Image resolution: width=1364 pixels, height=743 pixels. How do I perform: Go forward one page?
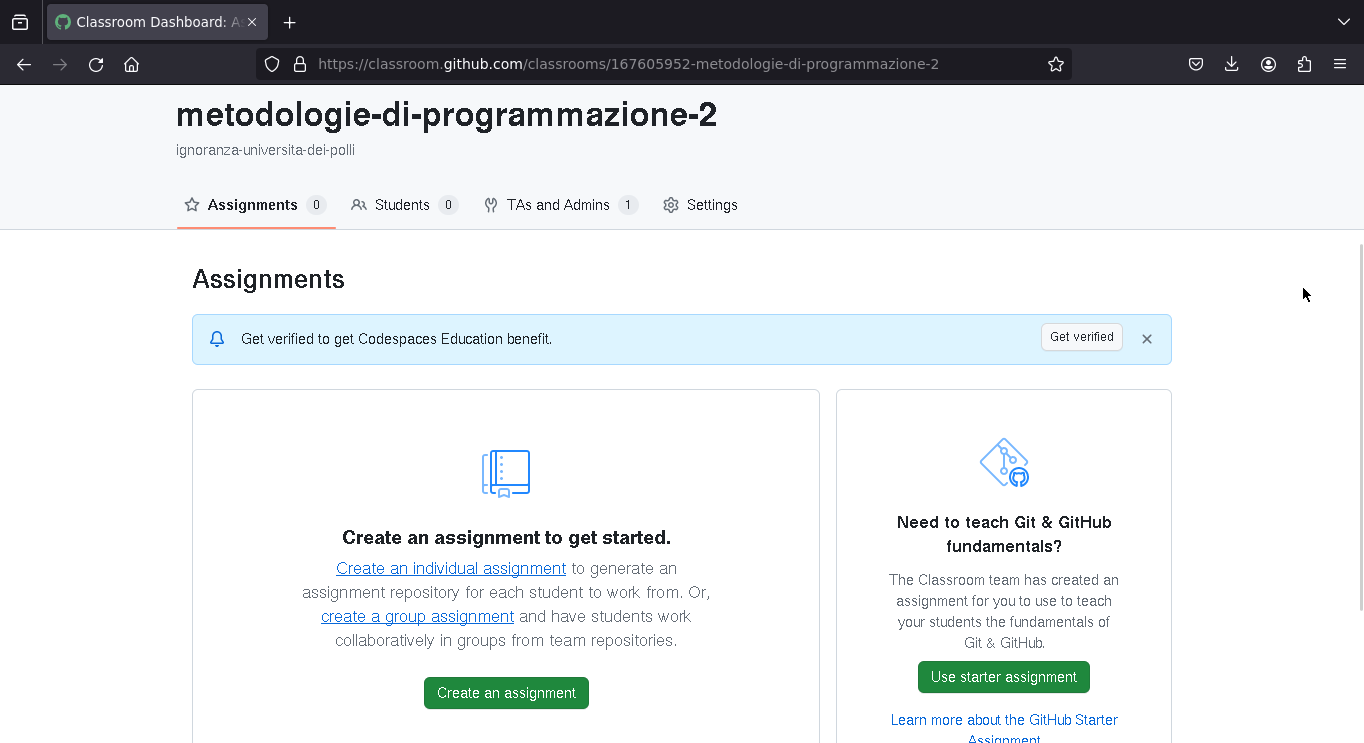point(60,64)
